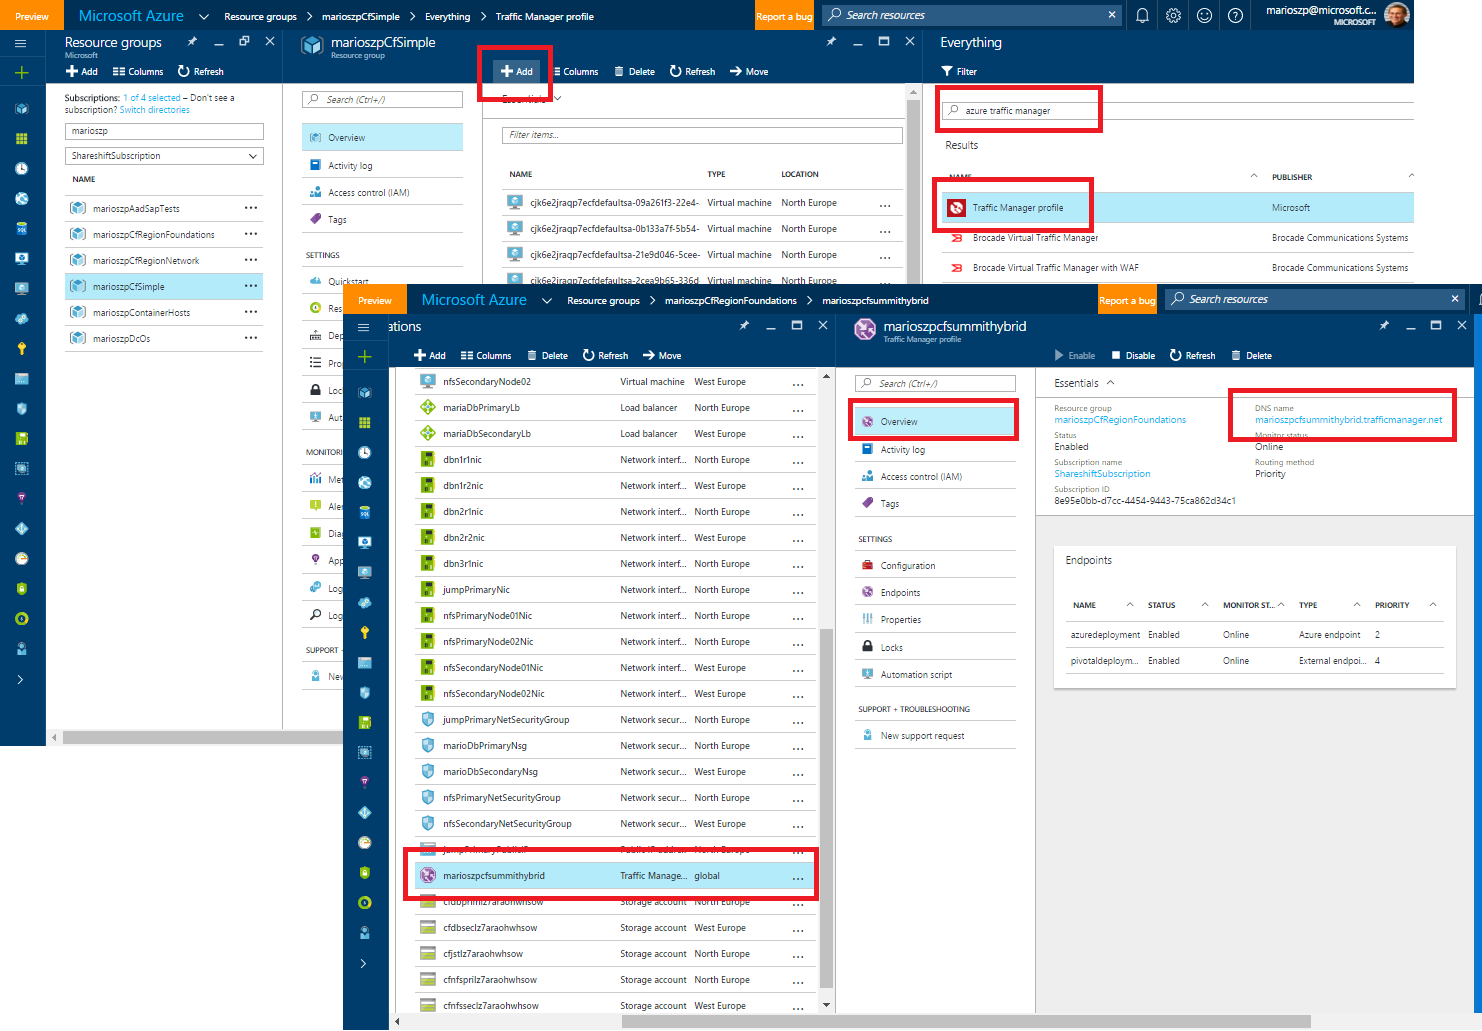
Task: Click green plus New icon in front sidebar
Action: (364, 356)
